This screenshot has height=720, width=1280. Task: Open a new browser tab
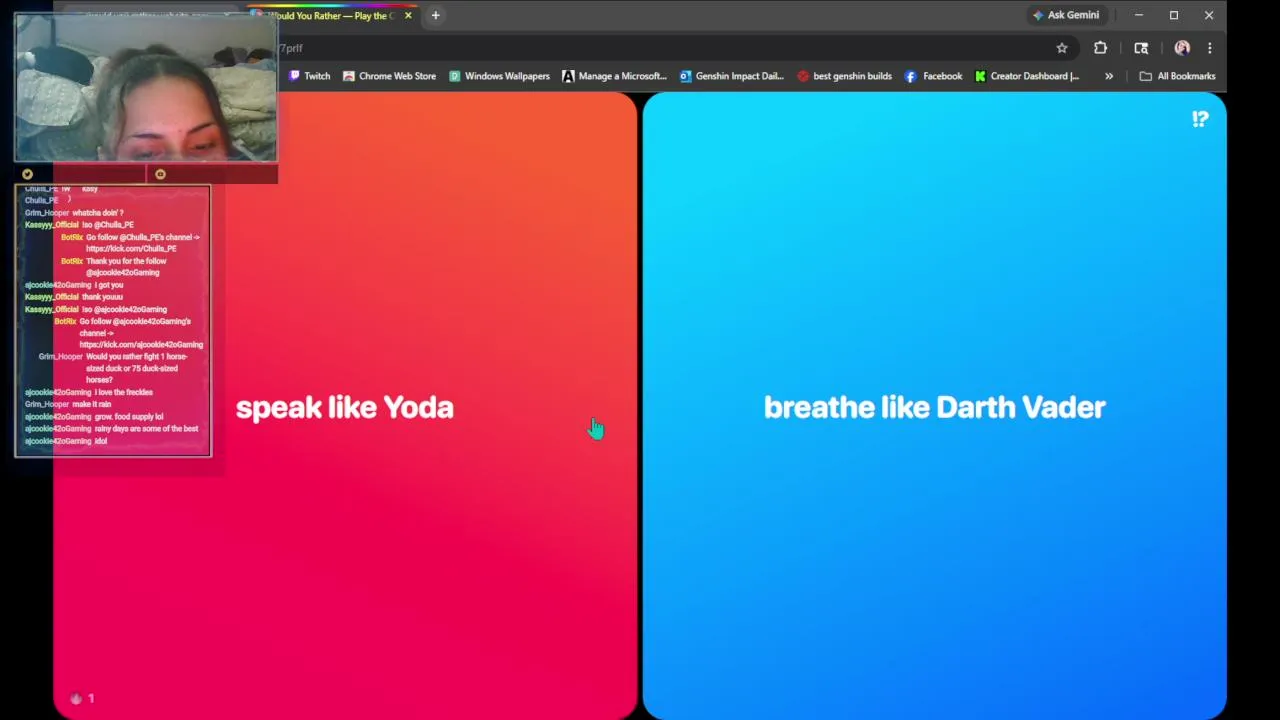pos(435,15)
